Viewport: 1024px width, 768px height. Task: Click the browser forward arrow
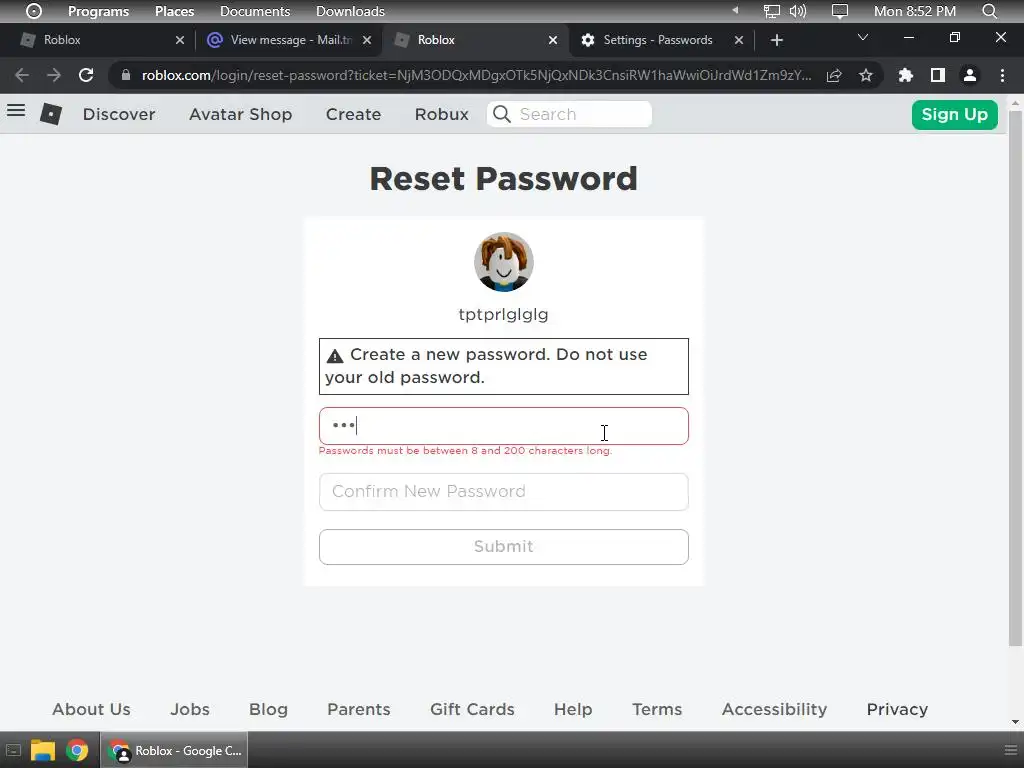pyautogui.click(x=54, y=75)
